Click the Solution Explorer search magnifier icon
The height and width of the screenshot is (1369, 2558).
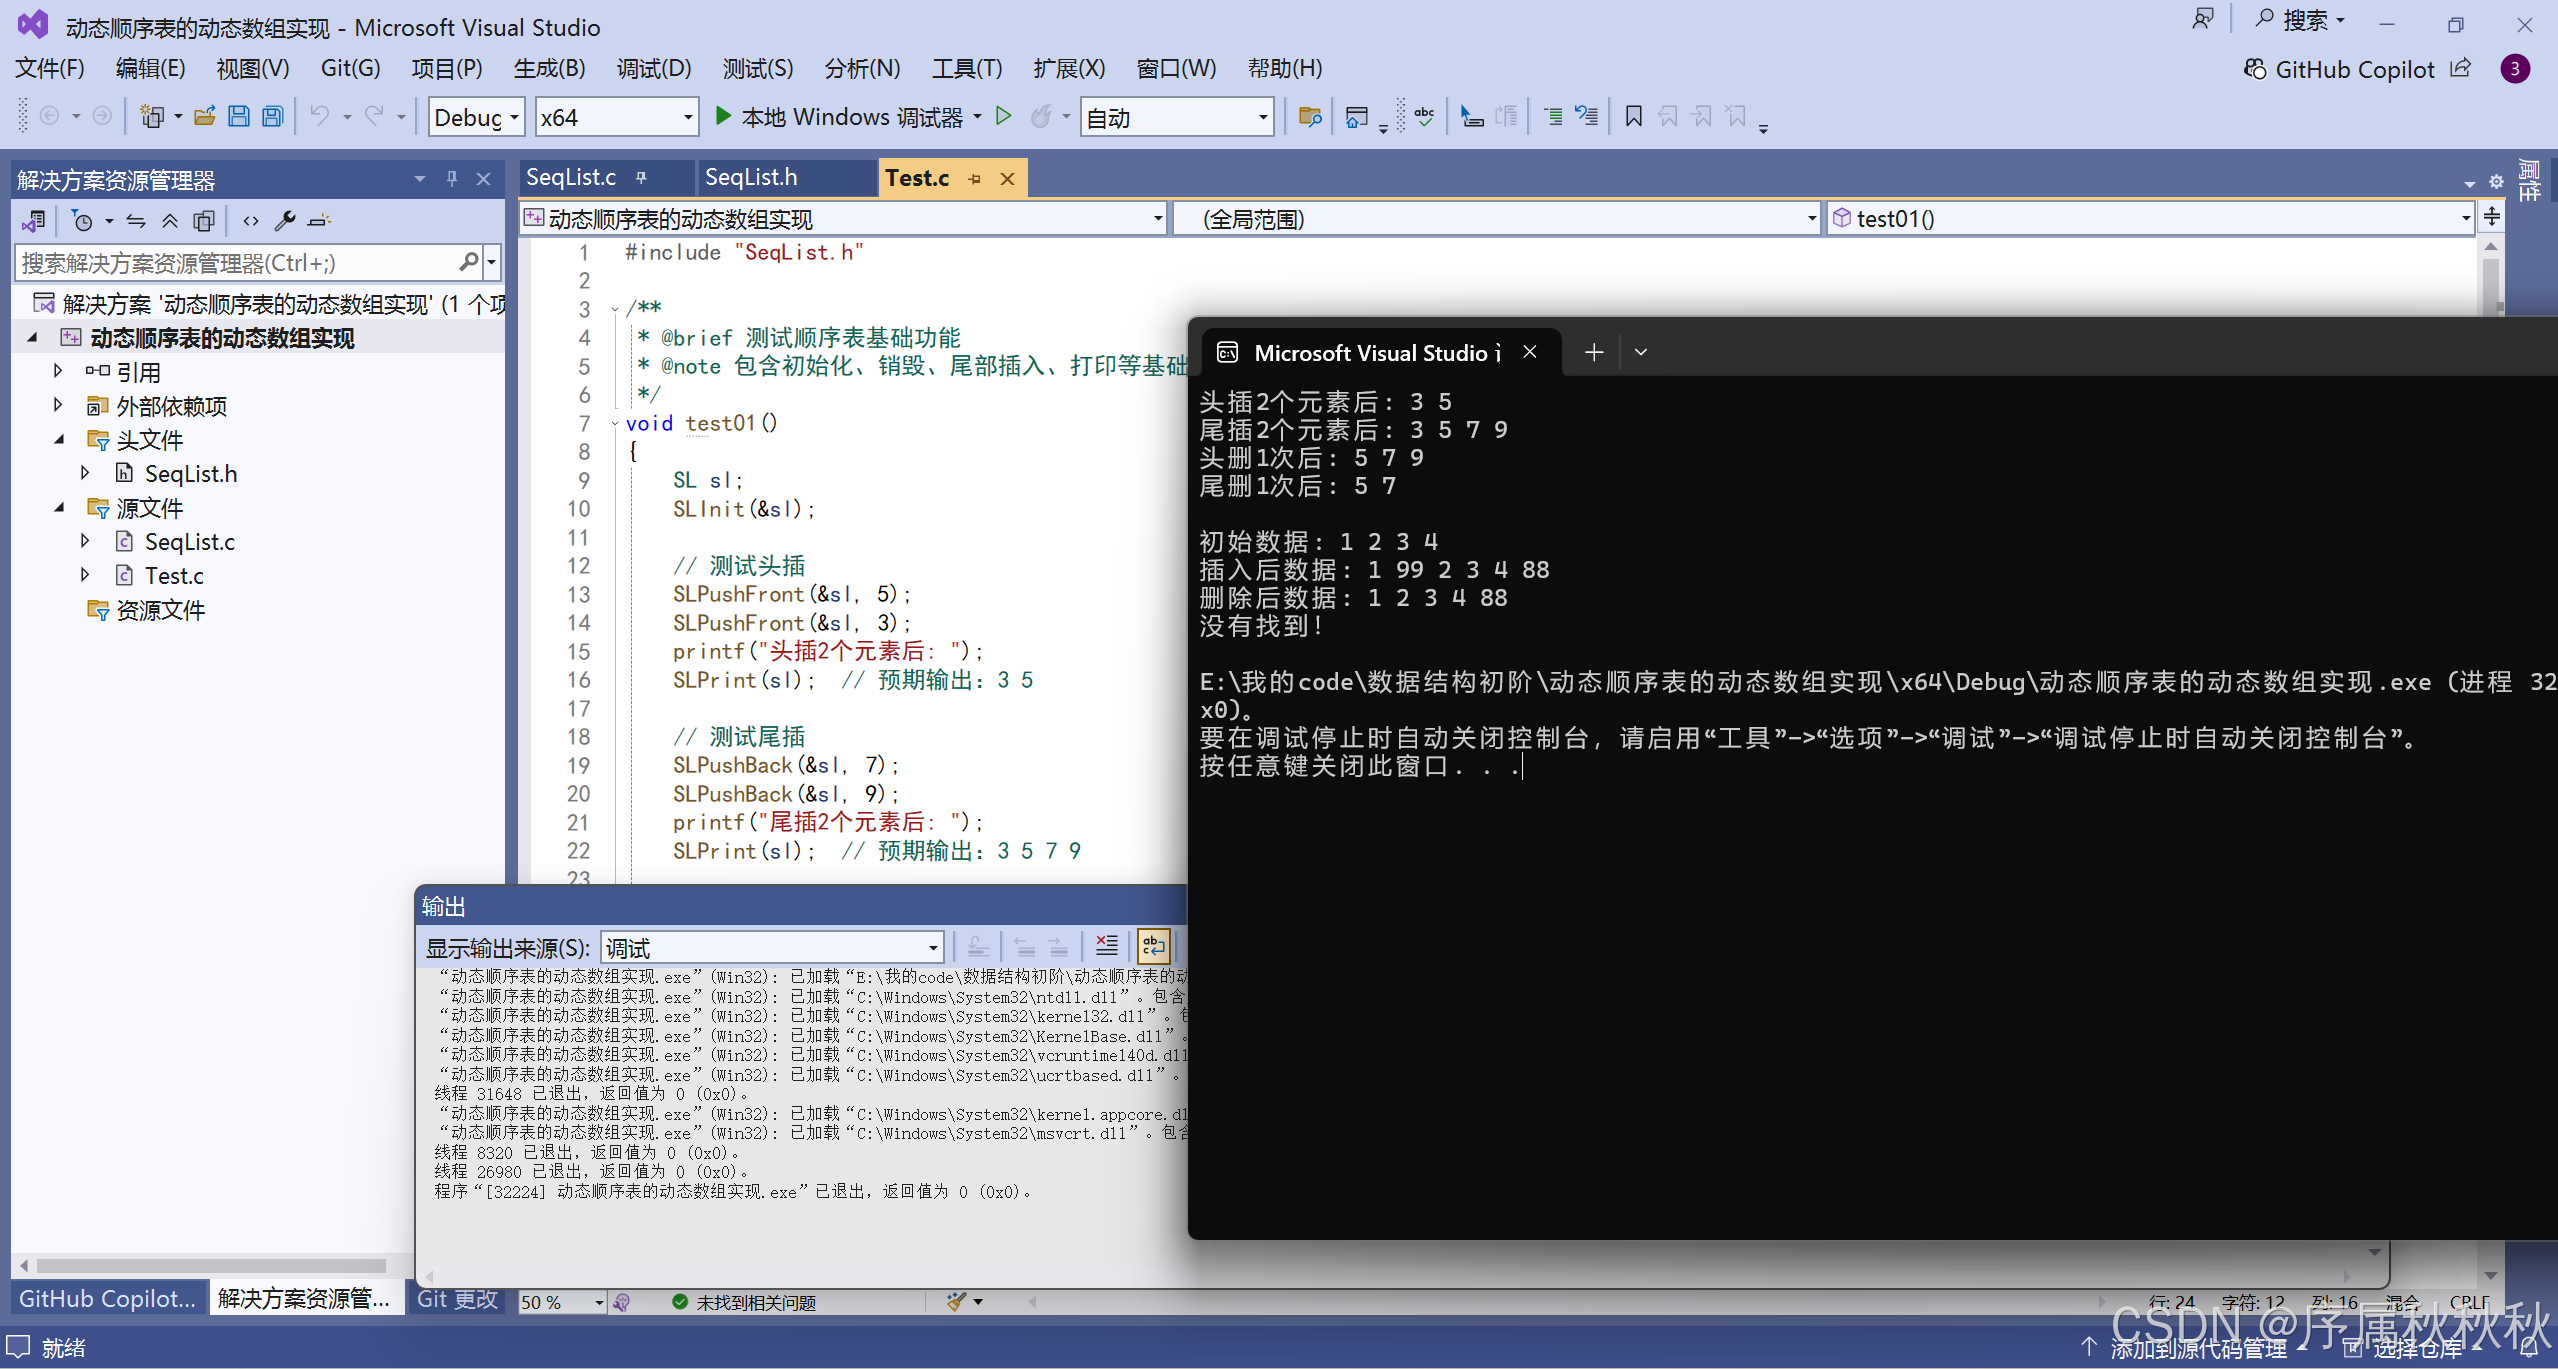(x=468, y=263)
